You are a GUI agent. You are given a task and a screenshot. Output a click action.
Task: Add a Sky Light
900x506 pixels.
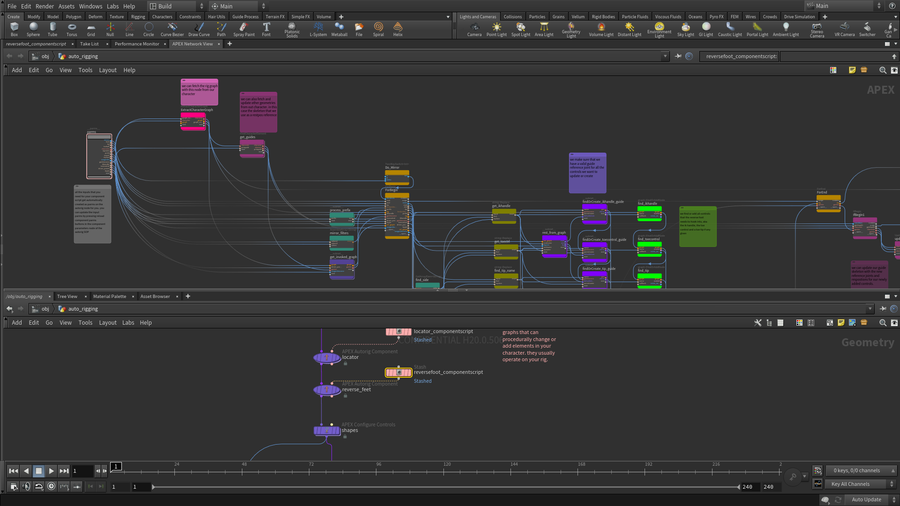685,29
